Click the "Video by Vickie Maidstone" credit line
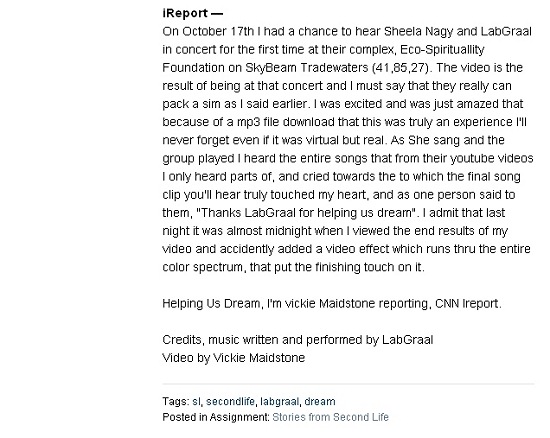The height and width of the screenshot is (438, 550). 234,358
